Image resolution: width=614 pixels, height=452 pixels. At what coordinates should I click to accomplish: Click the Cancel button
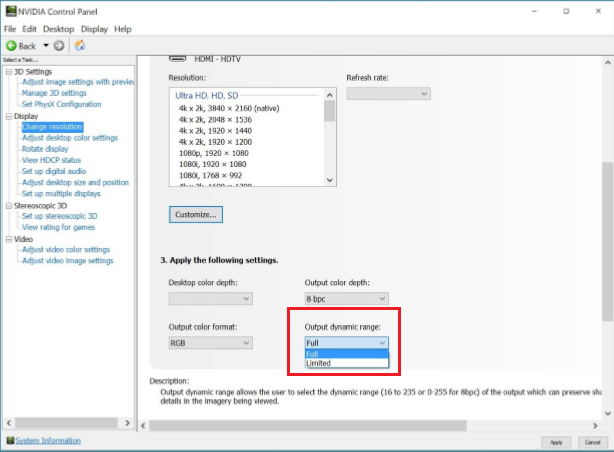(592, 442)
